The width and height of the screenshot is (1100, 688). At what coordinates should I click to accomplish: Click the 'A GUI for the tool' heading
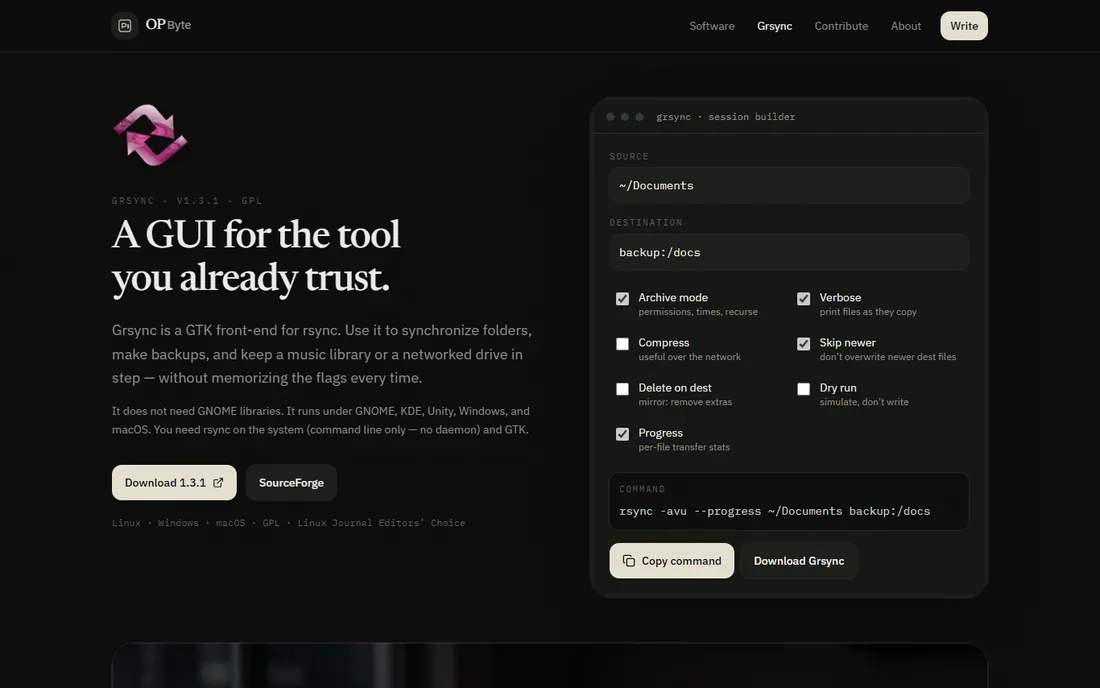point(256,234)
